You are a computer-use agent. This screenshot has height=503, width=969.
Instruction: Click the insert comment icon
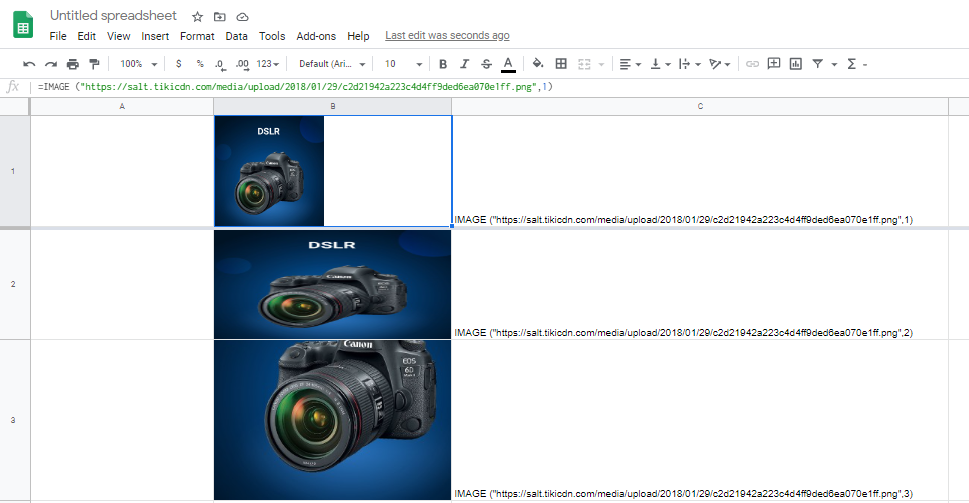pos(774,64)
